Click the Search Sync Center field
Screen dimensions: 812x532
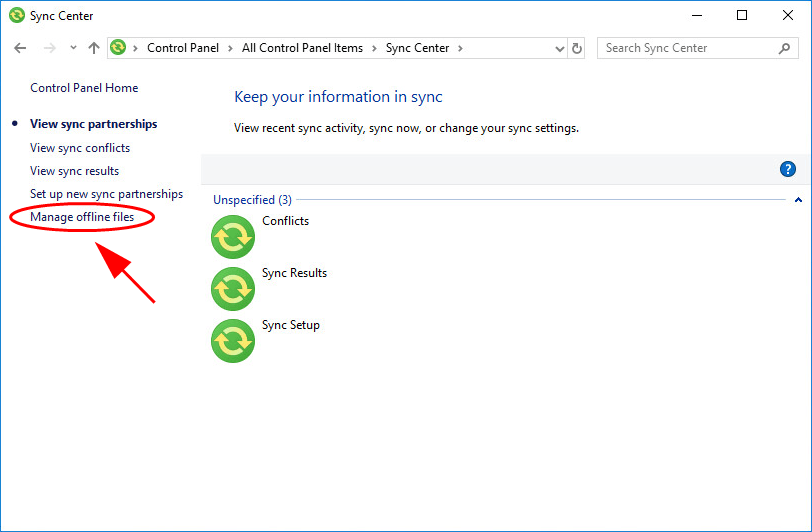pos(689,48)
